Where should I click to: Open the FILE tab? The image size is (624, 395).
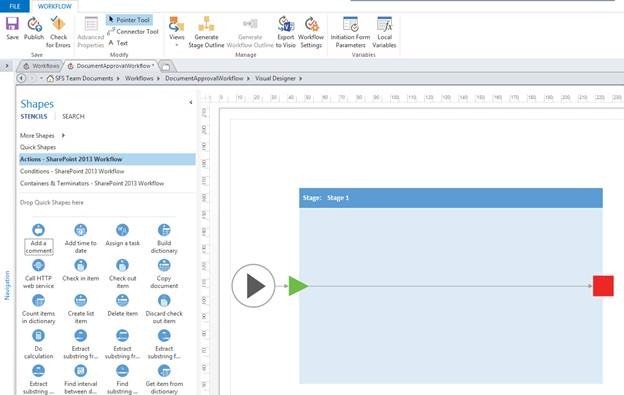coord(15,6)
